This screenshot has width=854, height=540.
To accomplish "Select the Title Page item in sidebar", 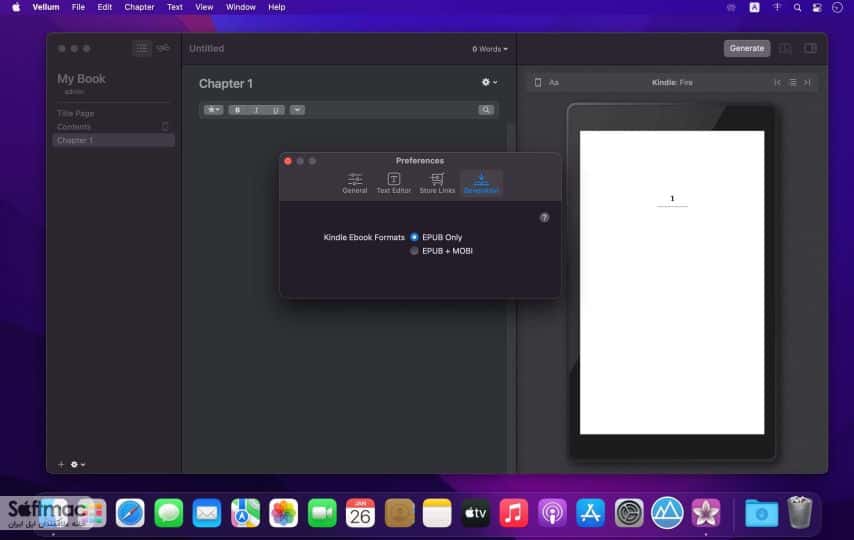I will point(76,113).
